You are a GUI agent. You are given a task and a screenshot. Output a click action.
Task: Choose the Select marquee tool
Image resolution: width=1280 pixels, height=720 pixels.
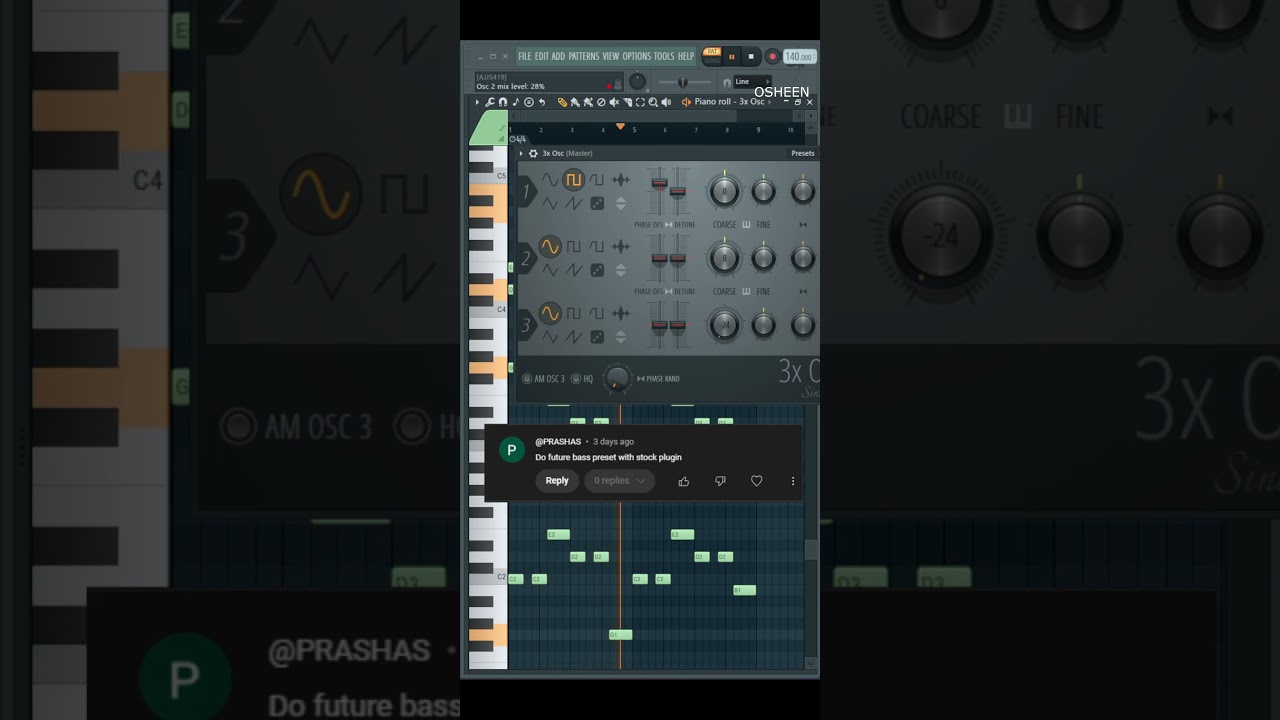tap(640, 102)
